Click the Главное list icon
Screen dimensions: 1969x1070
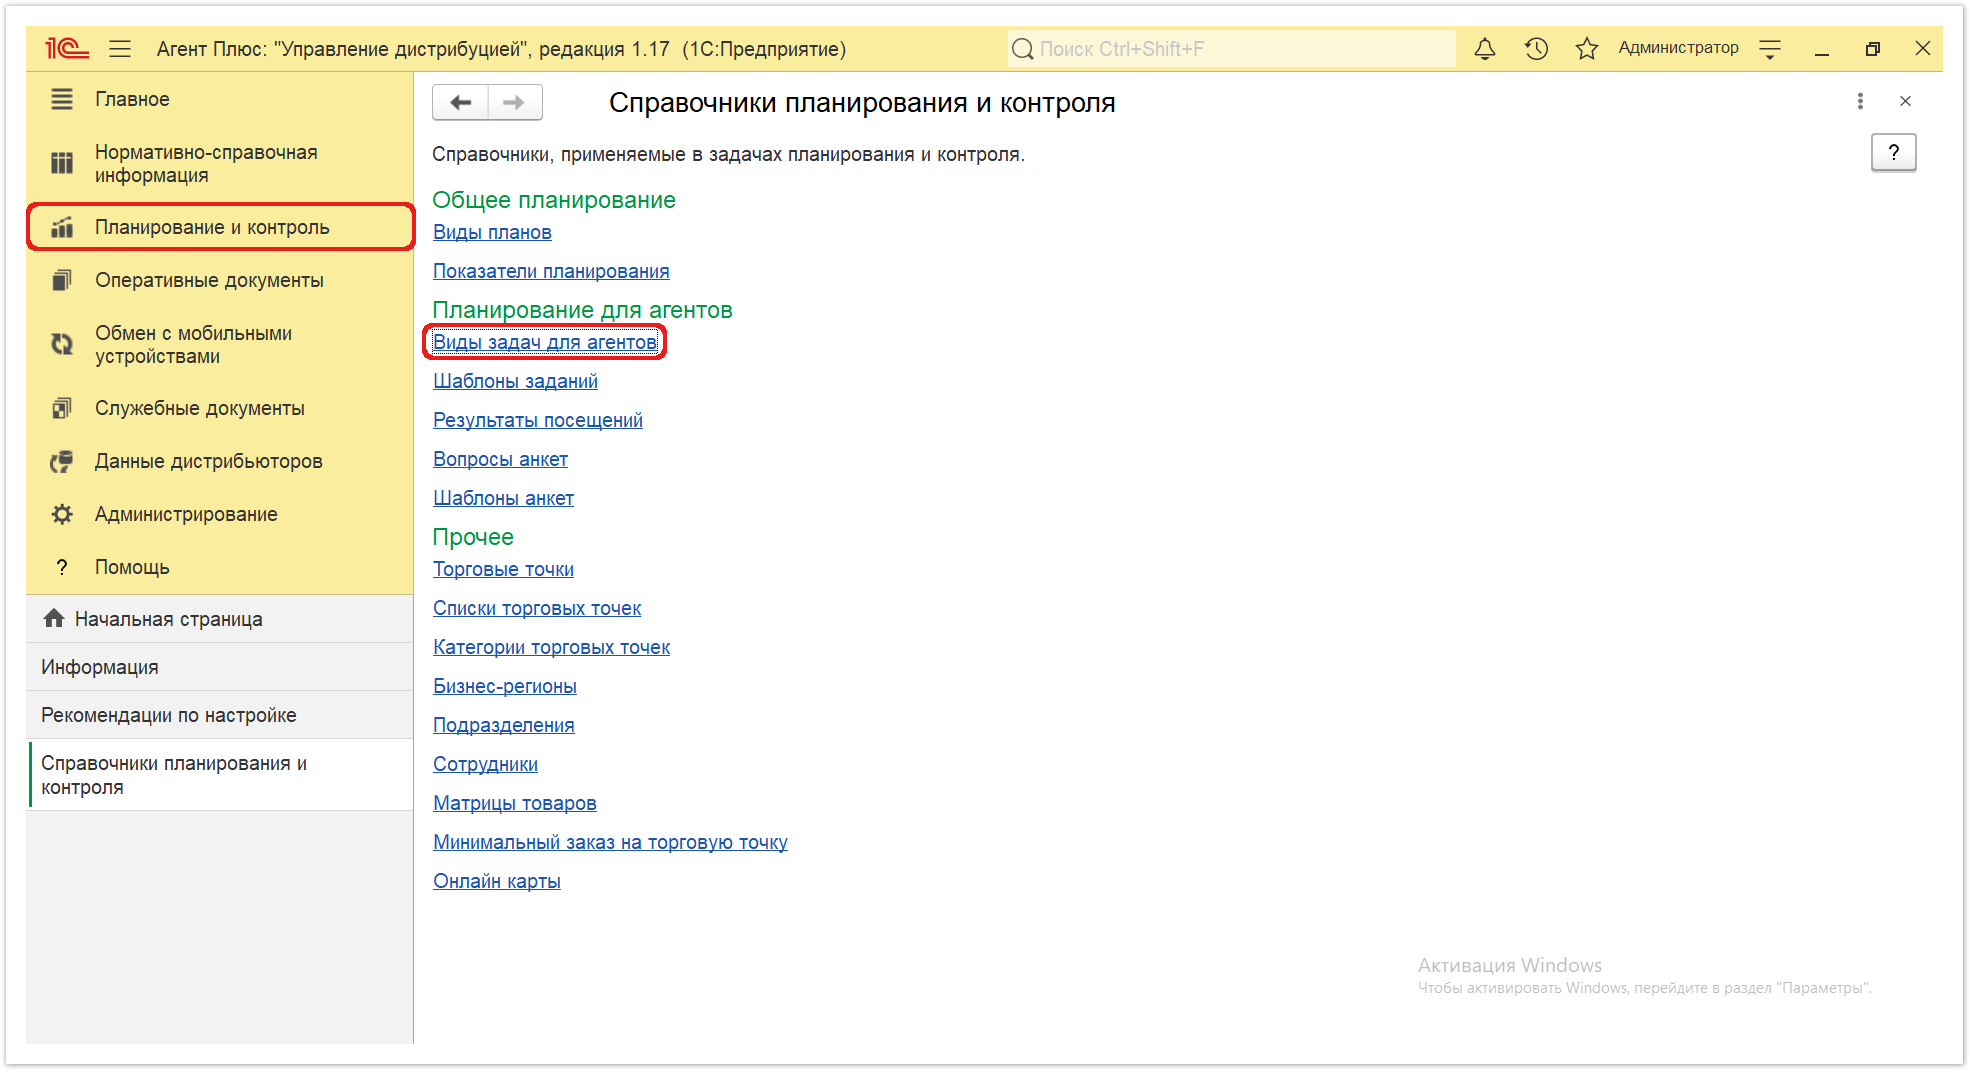tap(62, 99)
